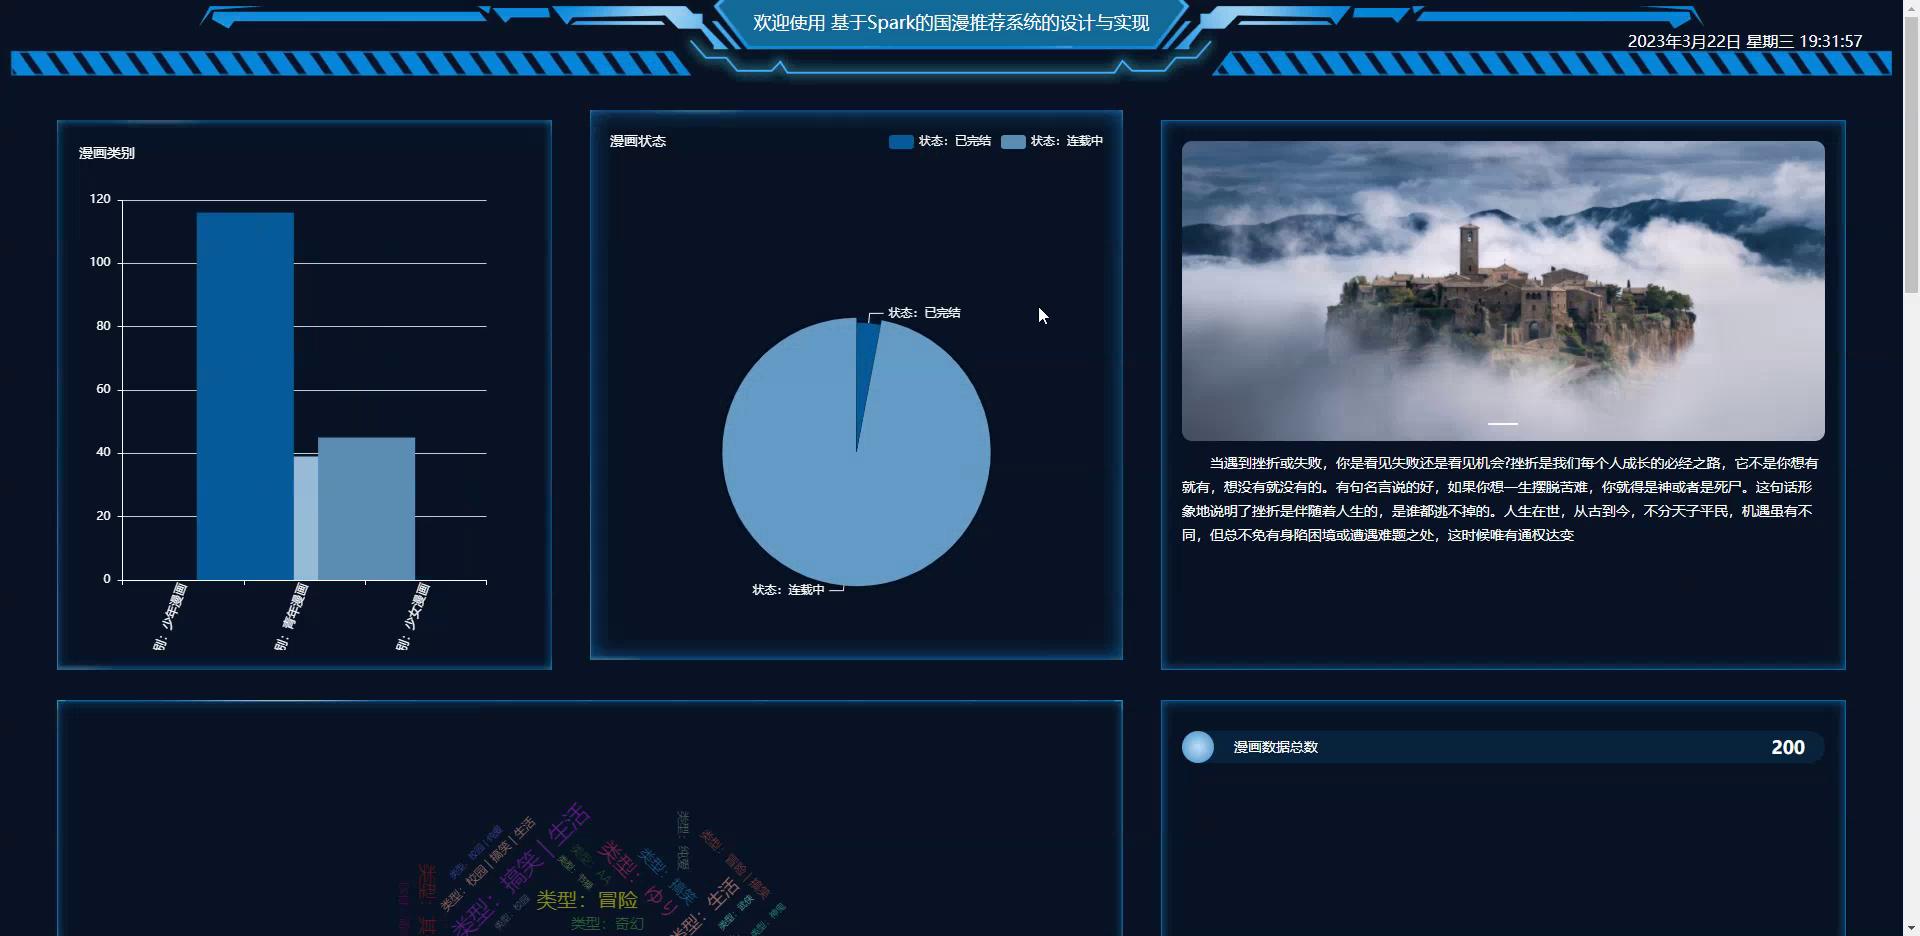1920x936 pixels.
Task: Toggle the 状态: 连载中 legend entry
Action: [x=1052, y=141]
